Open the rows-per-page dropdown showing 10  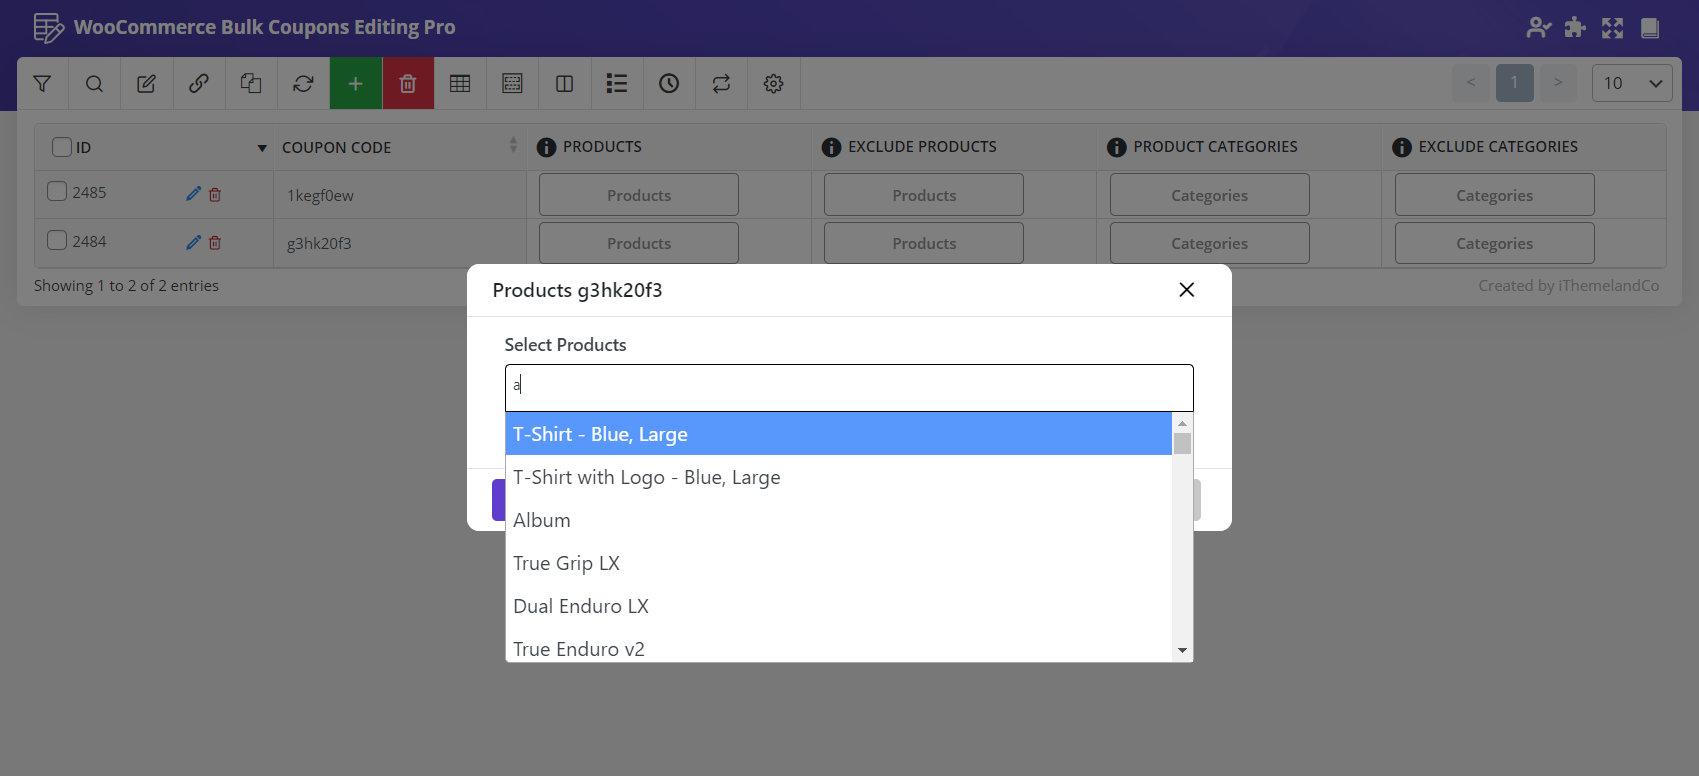[1631, 83]
